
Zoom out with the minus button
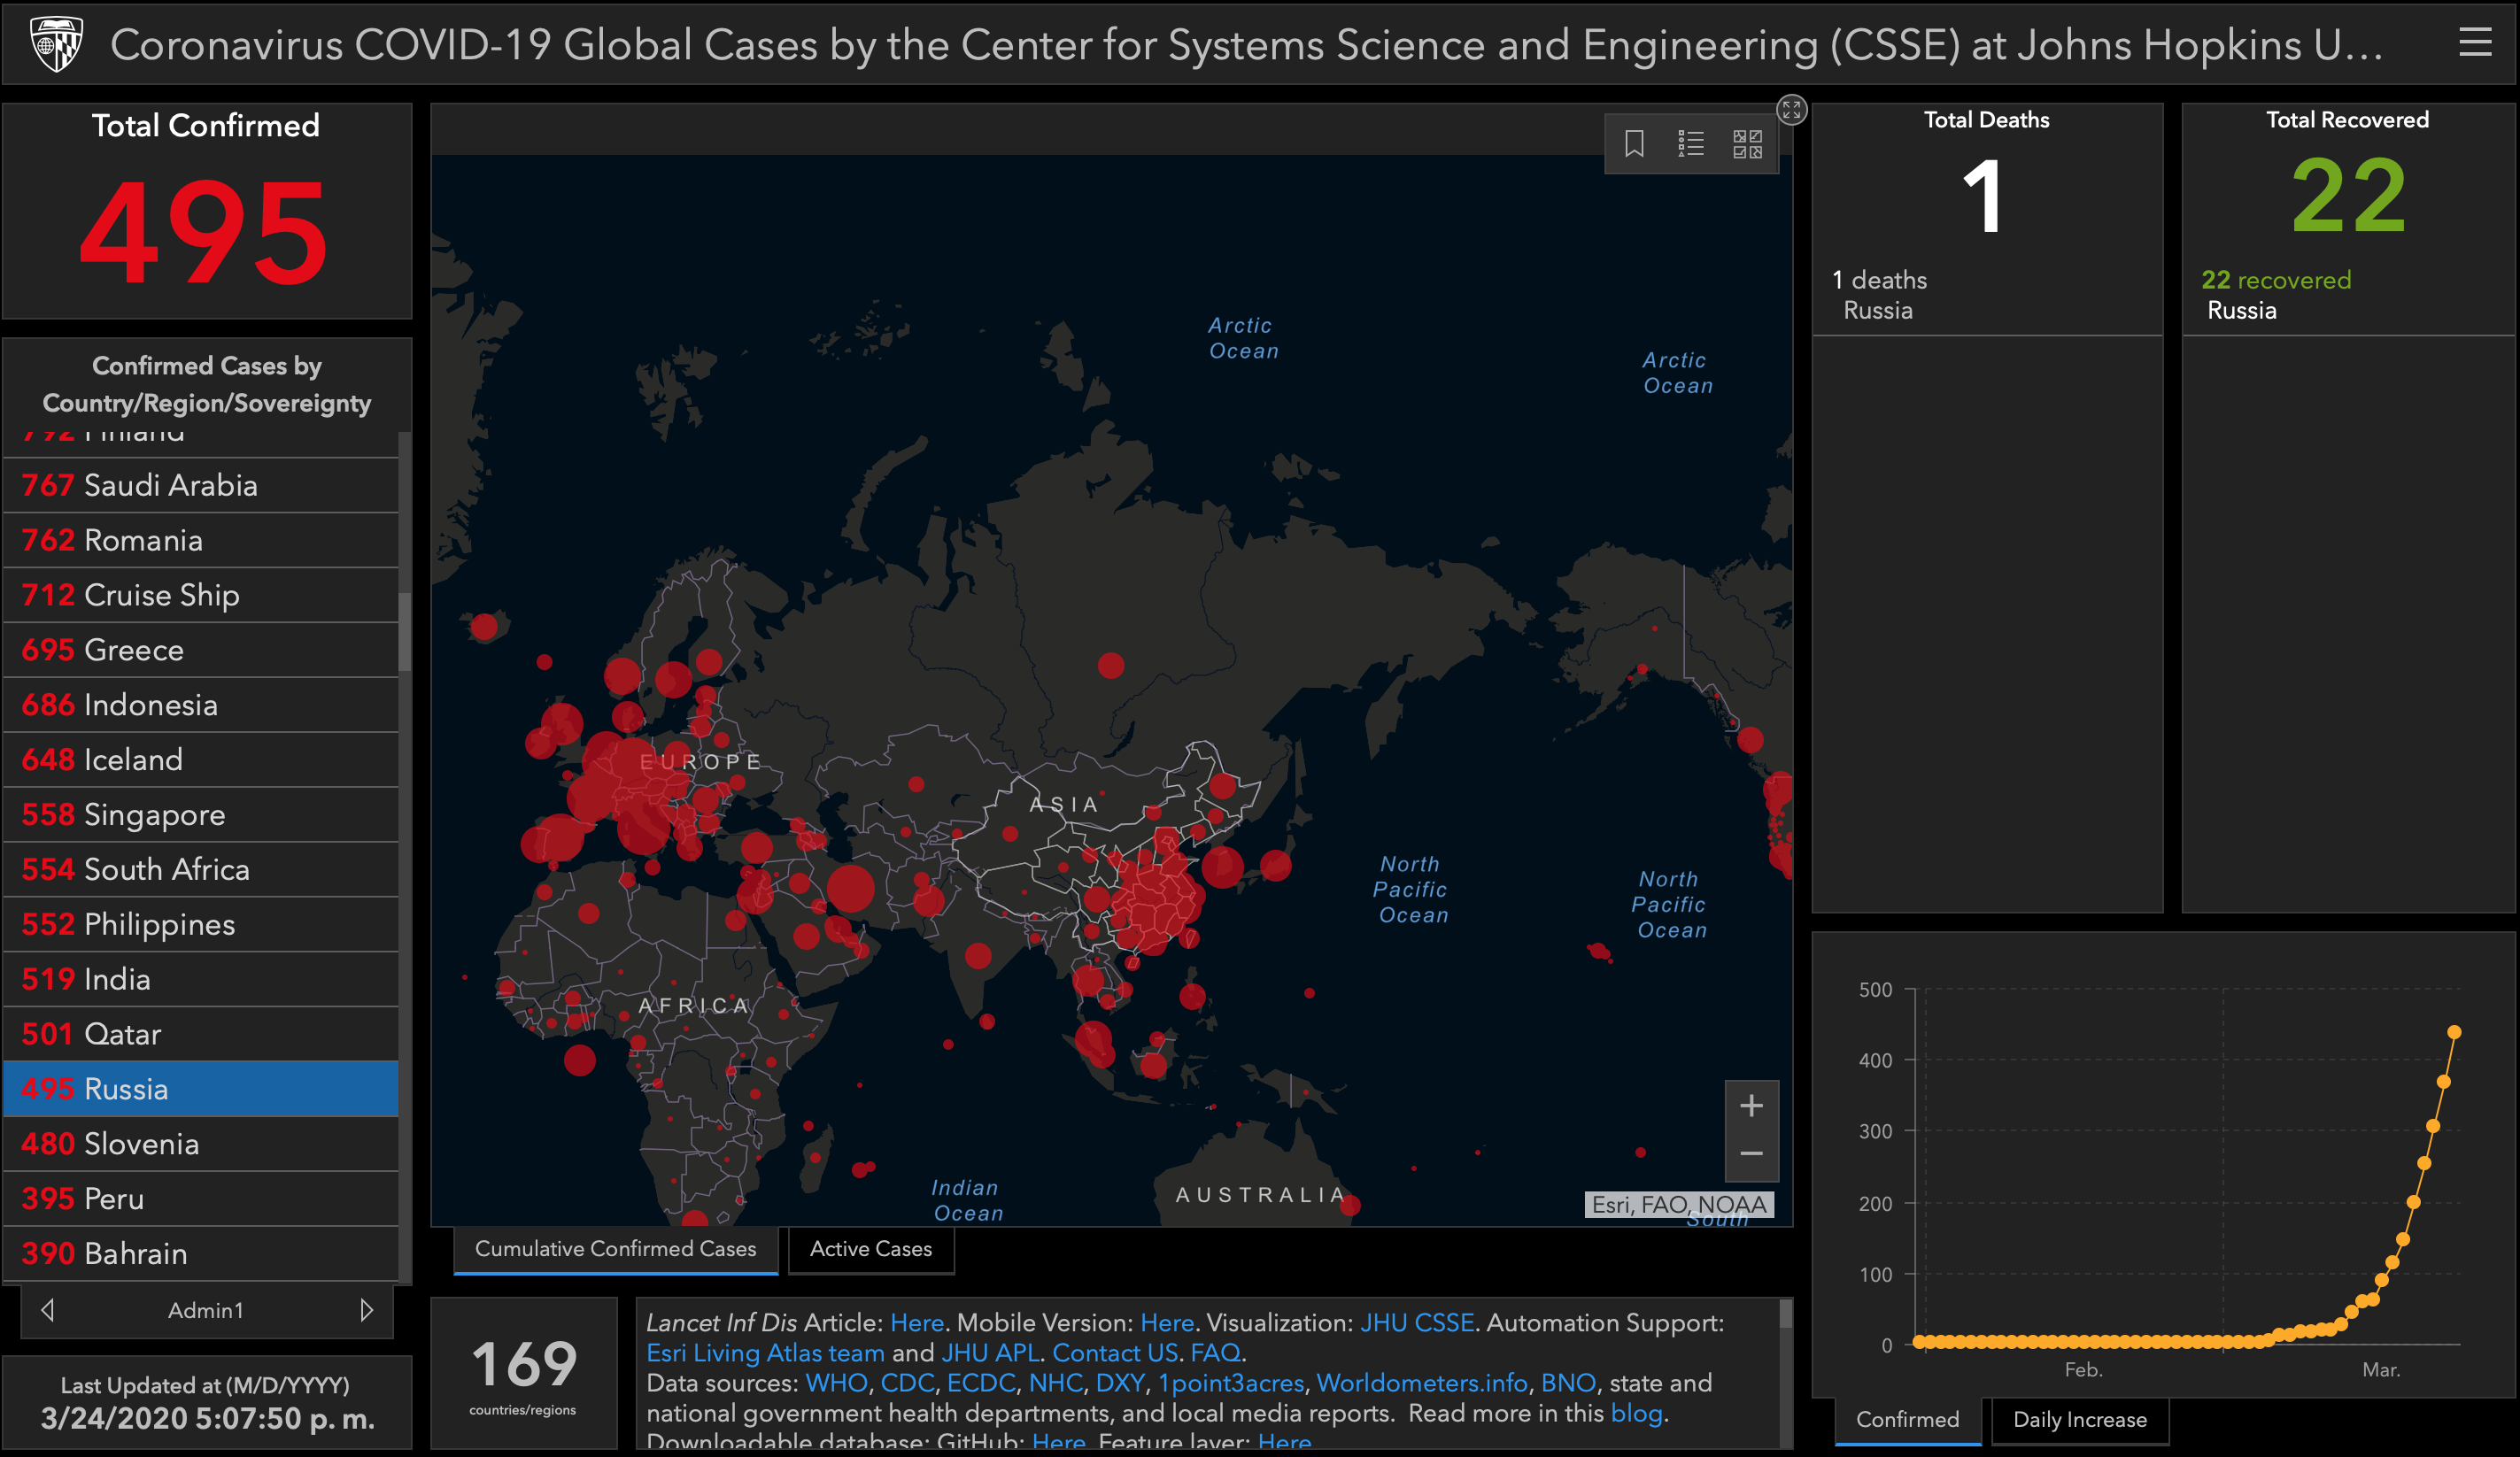coord(1751,1154)
